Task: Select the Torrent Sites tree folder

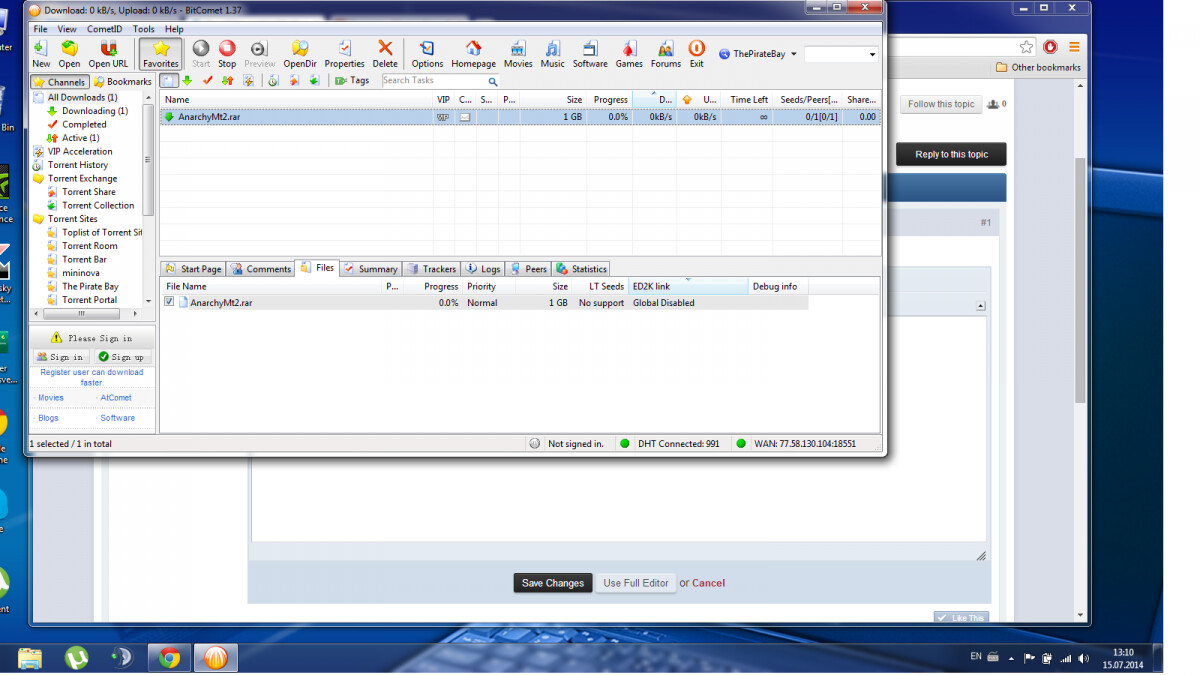Action: pos(72,219)
